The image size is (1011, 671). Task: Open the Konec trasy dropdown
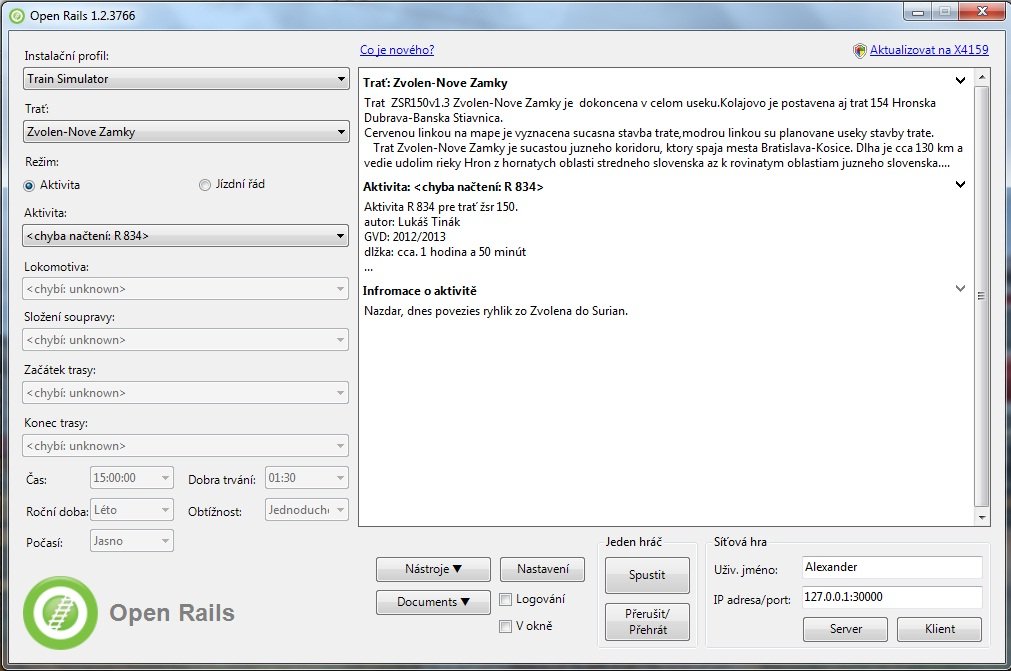[186, 445]
